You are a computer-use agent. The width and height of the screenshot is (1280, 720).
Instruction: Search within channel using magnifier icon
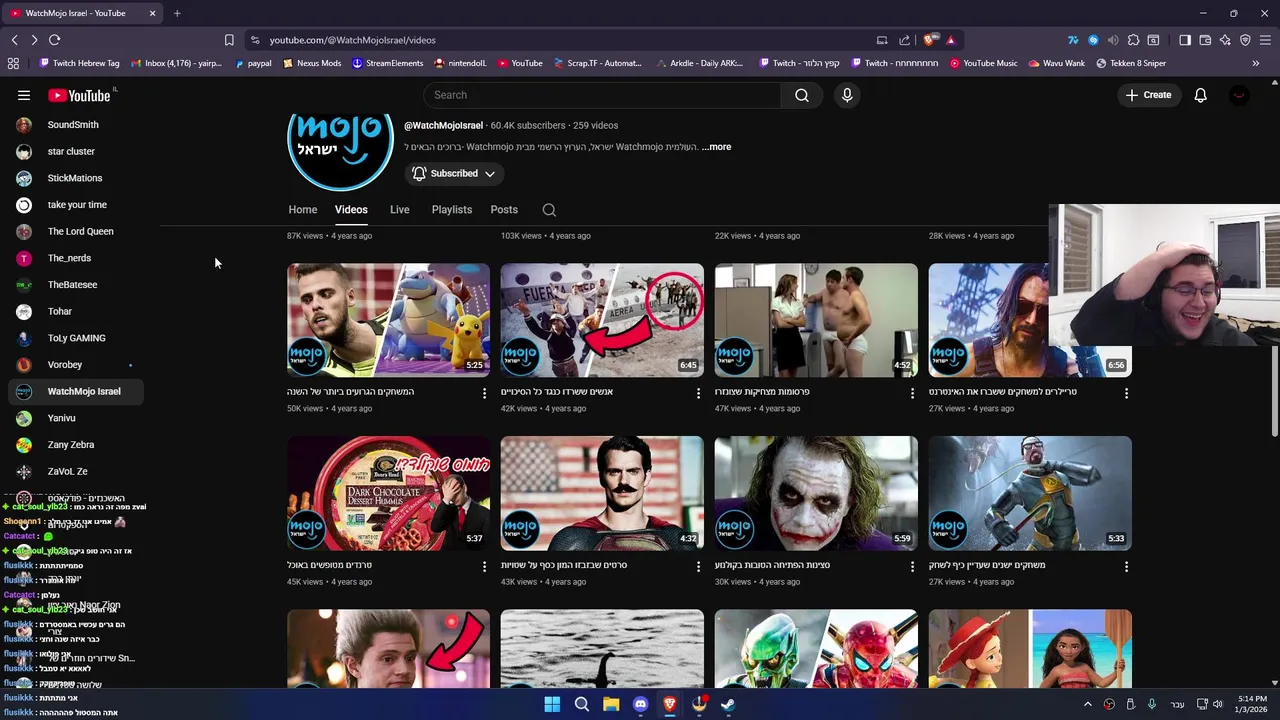coord(549,210)
